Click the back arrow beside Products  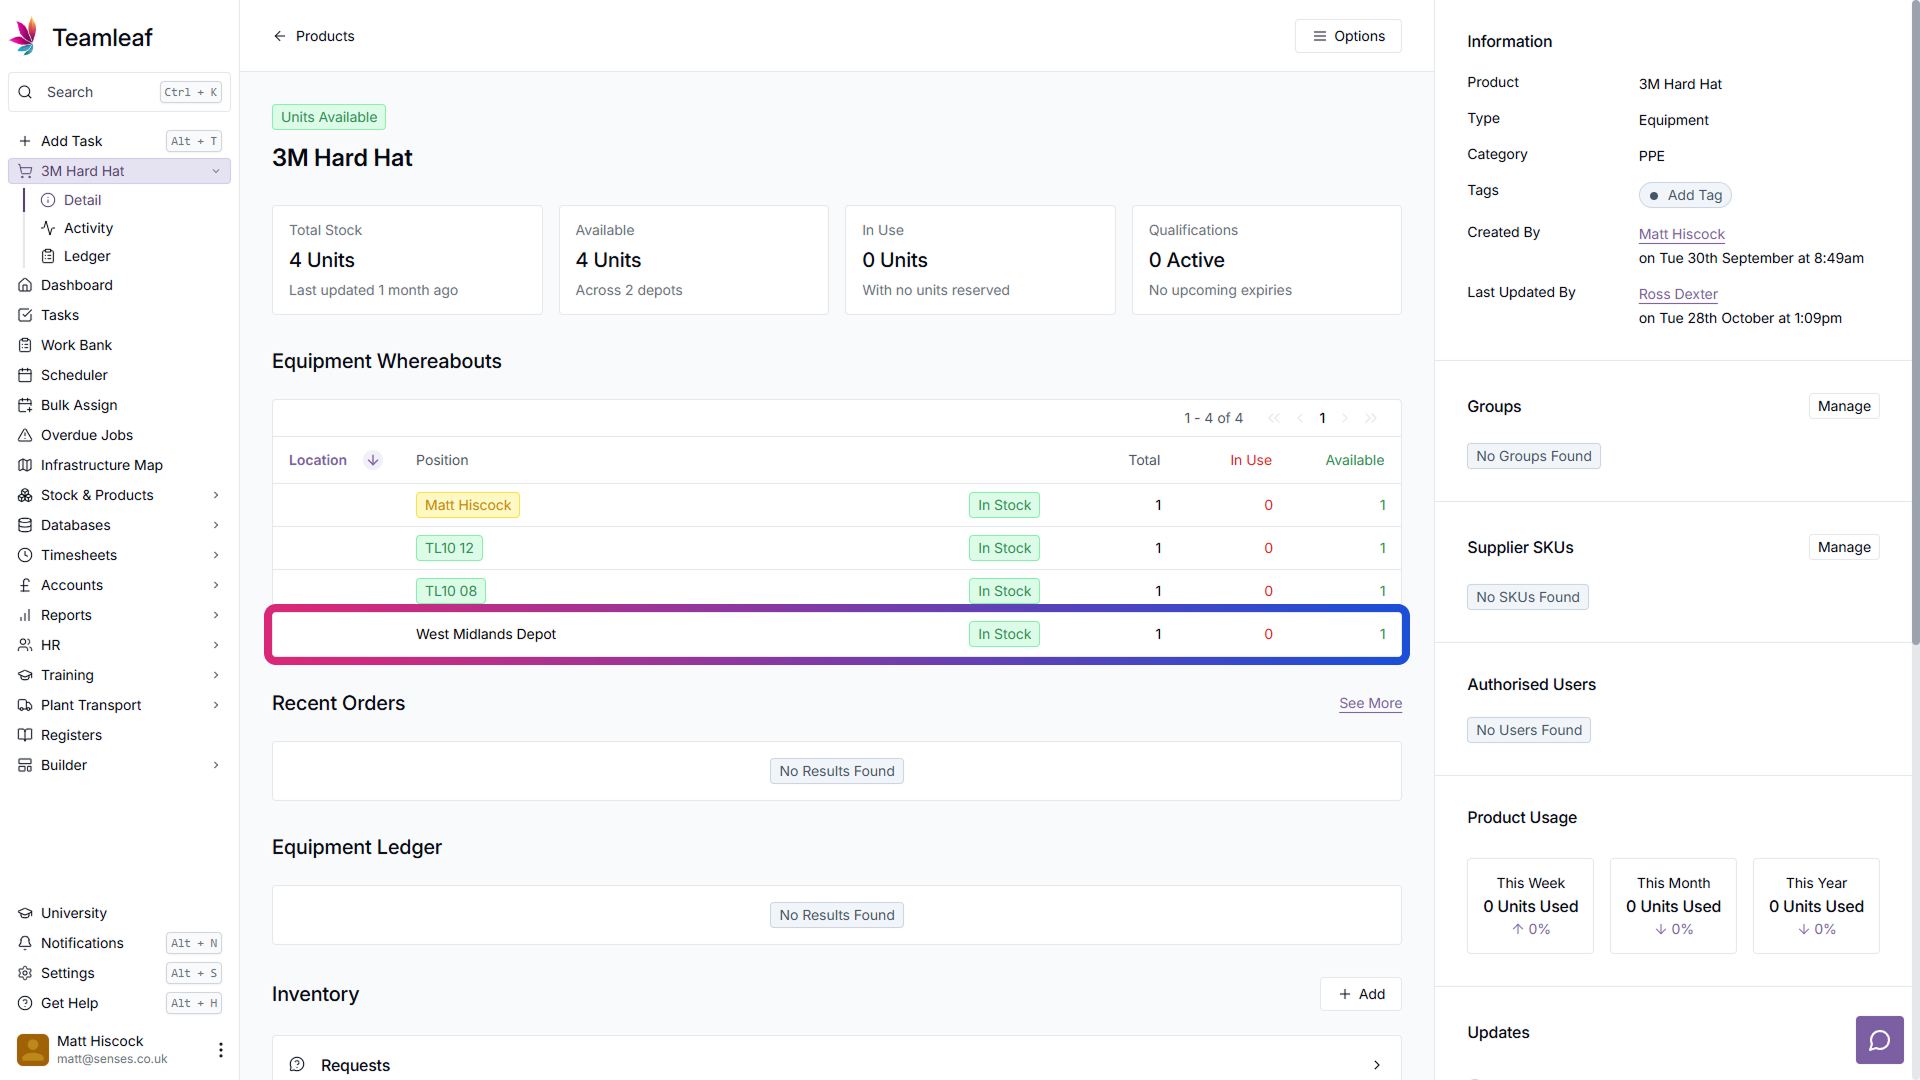click(x=280, y=36)
